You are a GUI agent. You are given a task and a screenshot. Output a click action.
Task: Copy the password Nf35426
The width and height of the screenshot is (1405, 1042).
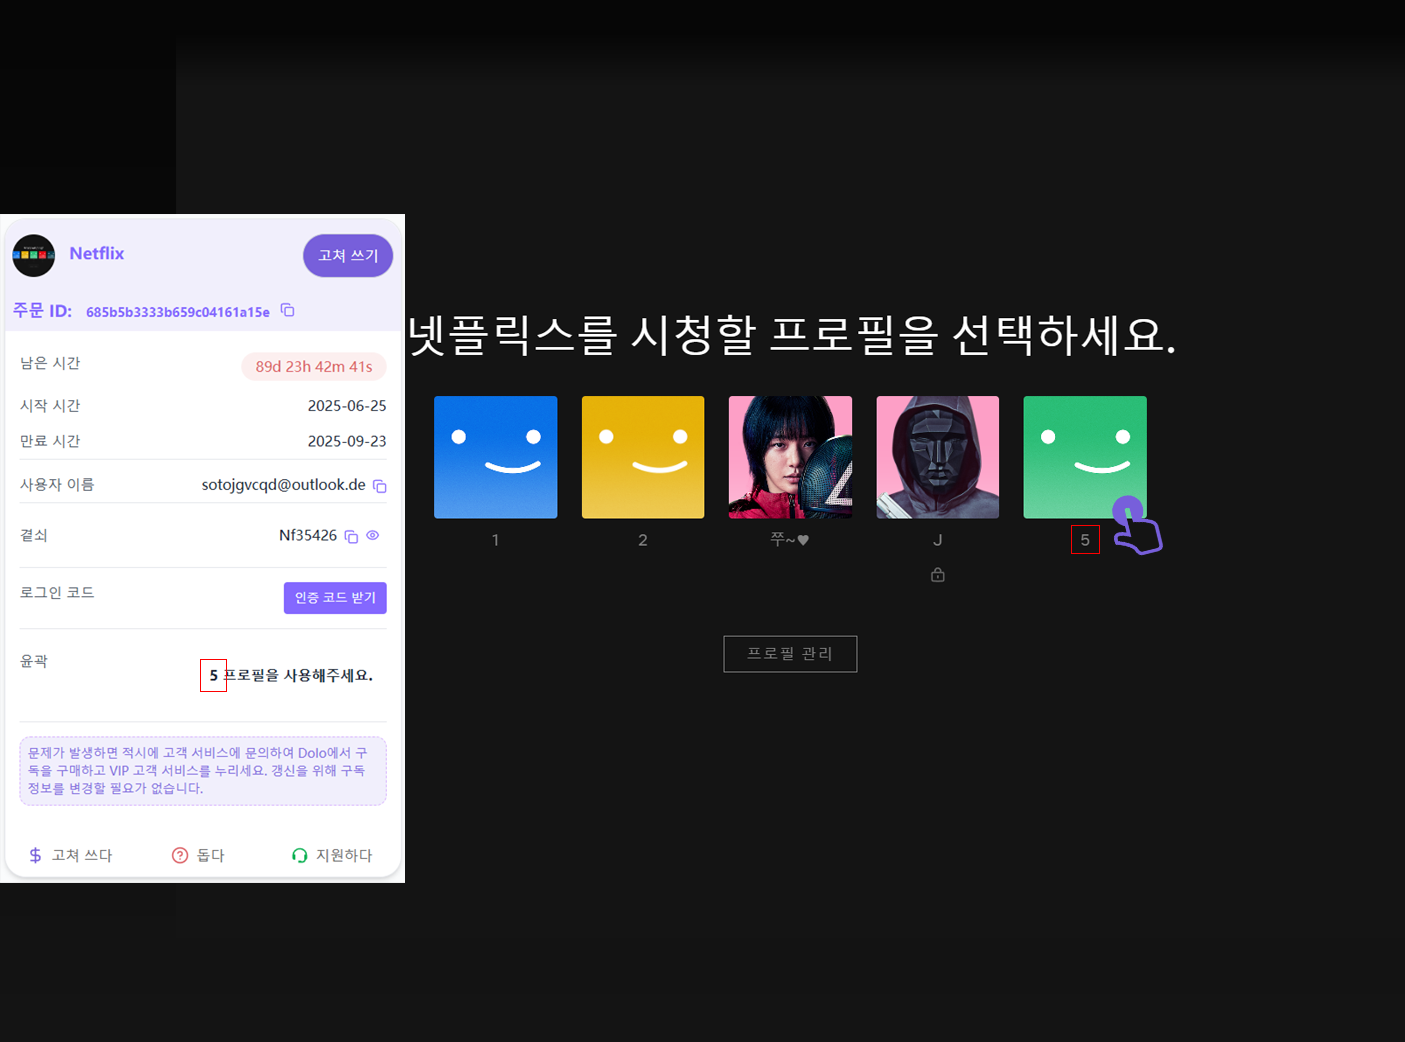[351, 537]
